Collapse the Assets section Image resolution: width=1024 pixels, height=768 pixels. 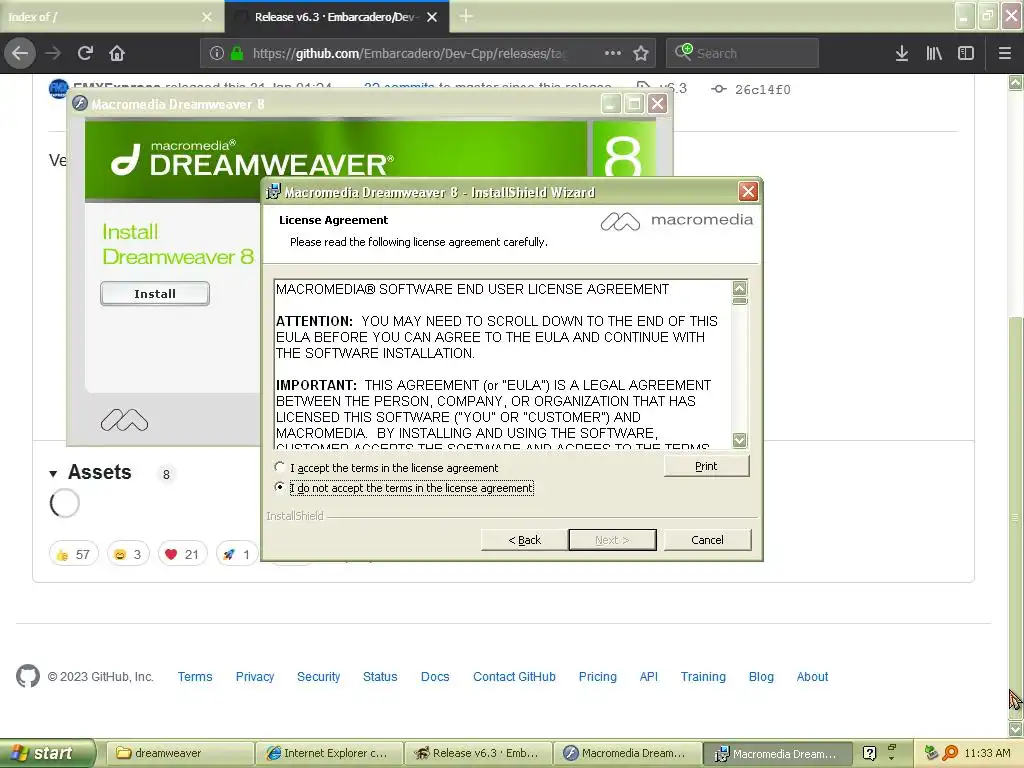(x=53, y=473)
